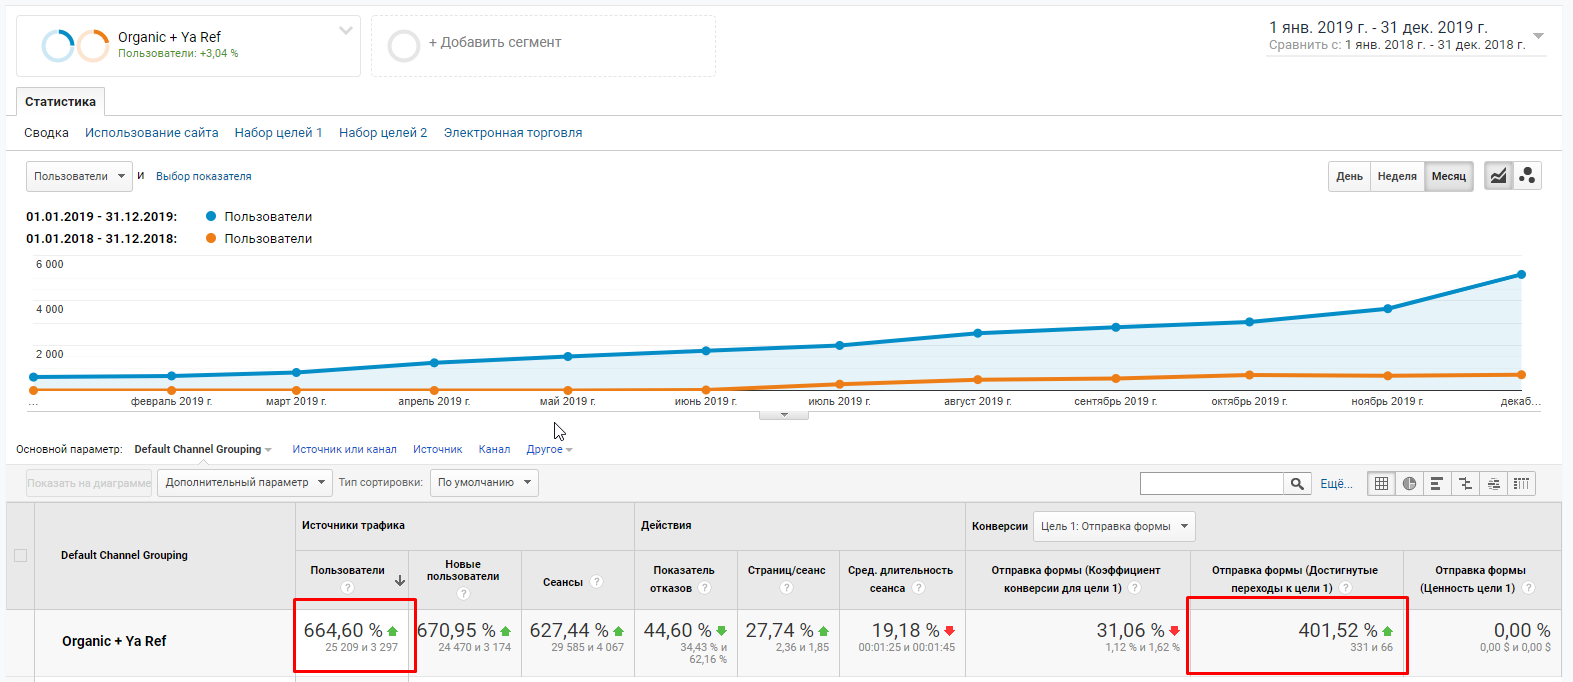Select the Канал dimension link
This screenshot has height=682, width=1573.
(494, 450)
